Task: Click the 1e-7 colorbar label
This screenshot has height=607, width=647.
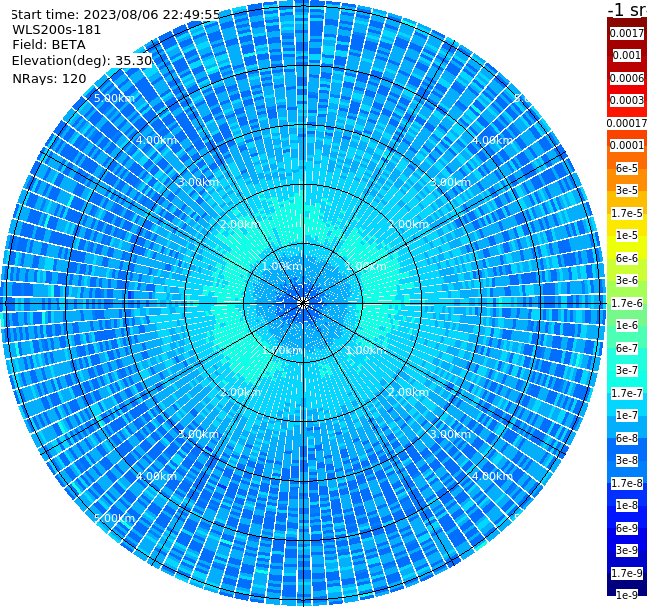Action: (627, 415)
